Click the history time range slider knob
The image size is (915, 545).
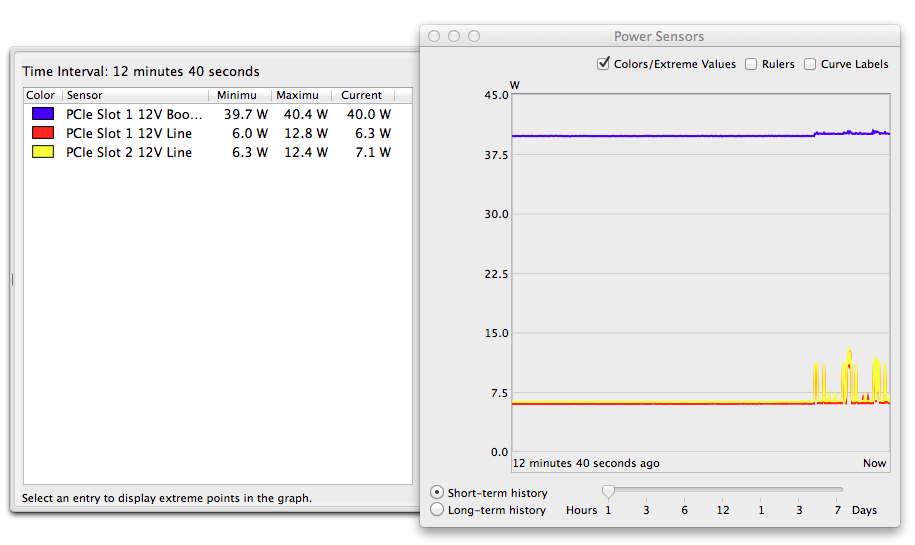608,492
